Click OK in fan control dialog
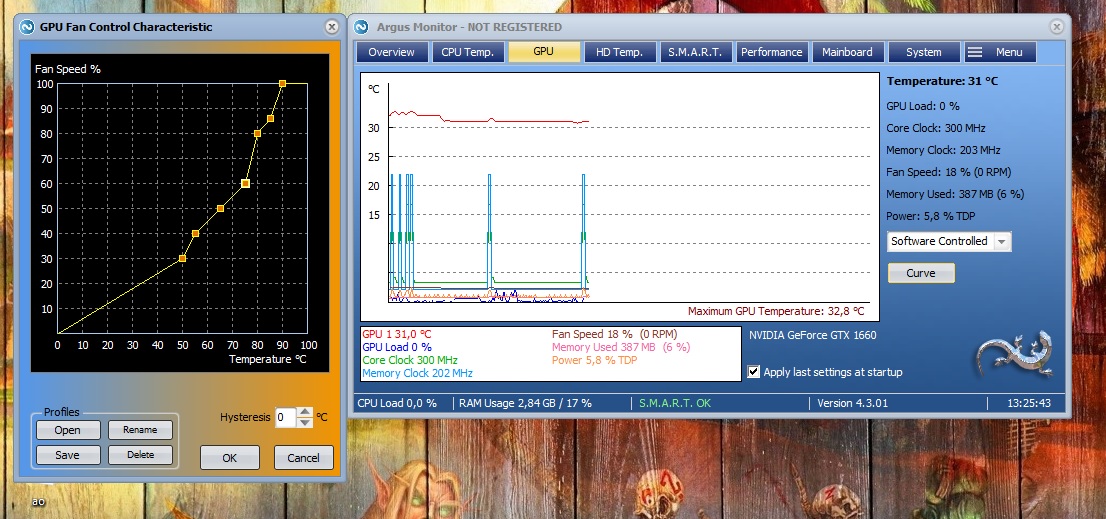The width and height of the screenshot is (1106, 519). (229, 458)
